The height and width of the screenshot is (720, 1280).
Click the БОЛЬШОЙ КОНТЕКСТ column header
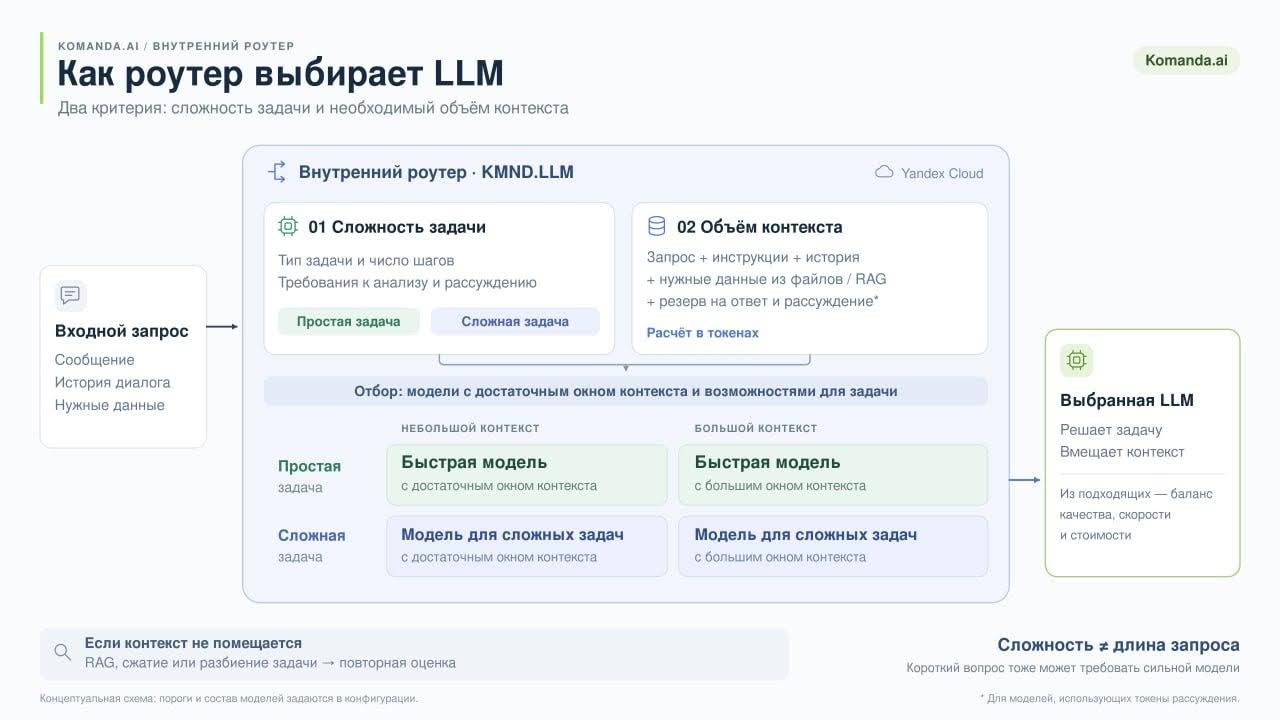point(756,428)
